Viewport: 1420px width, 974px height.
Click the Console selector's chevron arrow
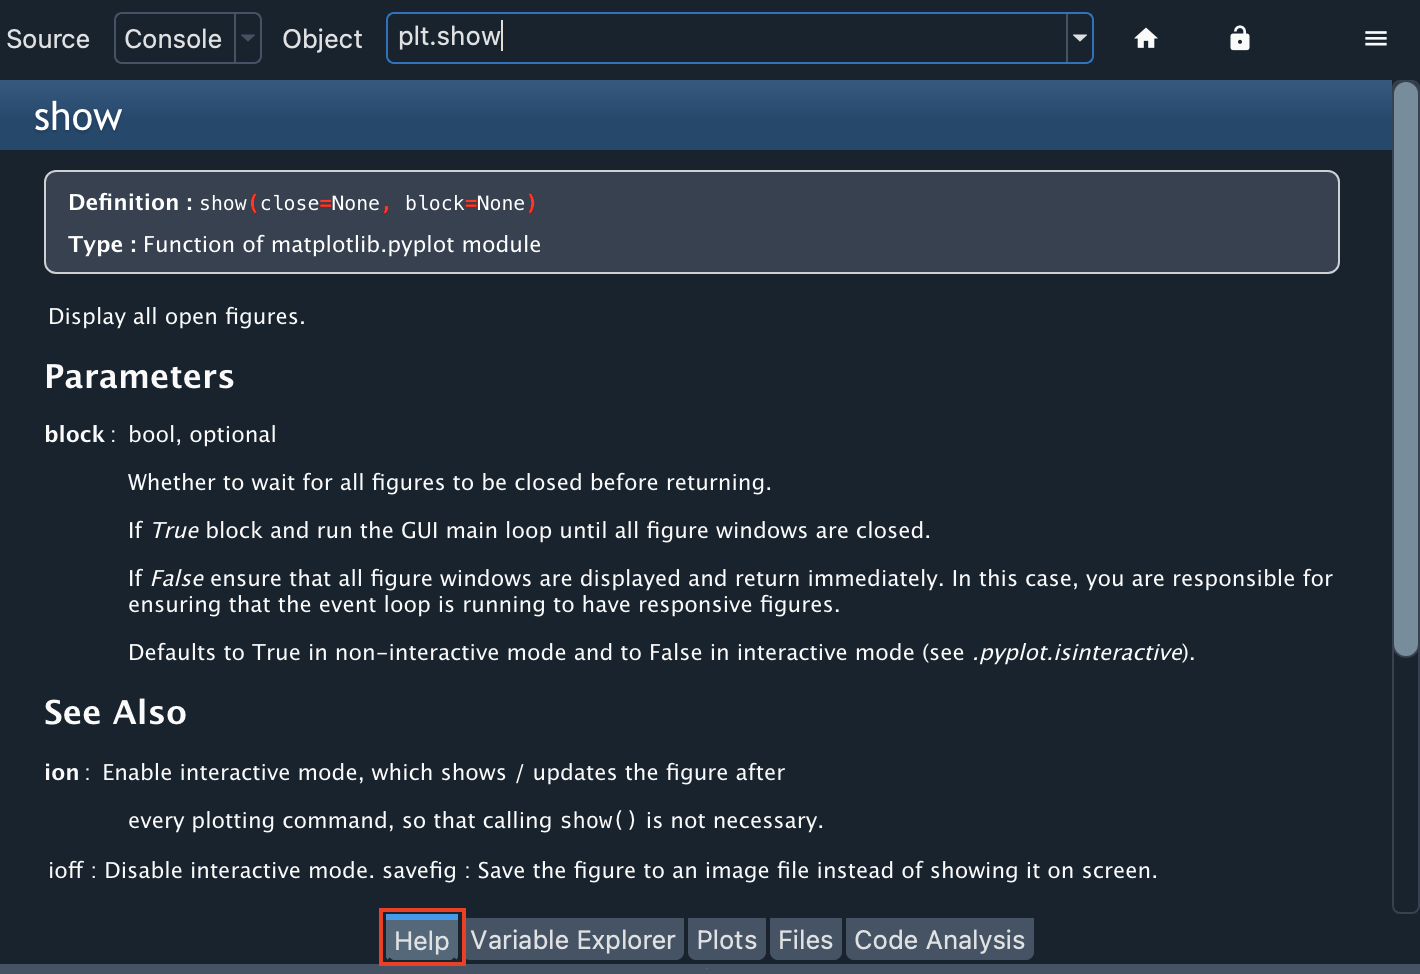248,38
